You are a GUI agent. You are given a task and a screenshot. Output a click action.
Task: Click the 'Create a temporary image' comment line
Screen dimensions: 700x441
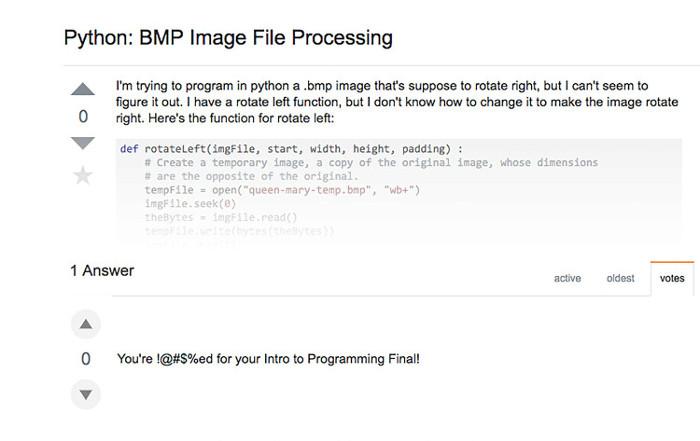(x=370, y=162)
